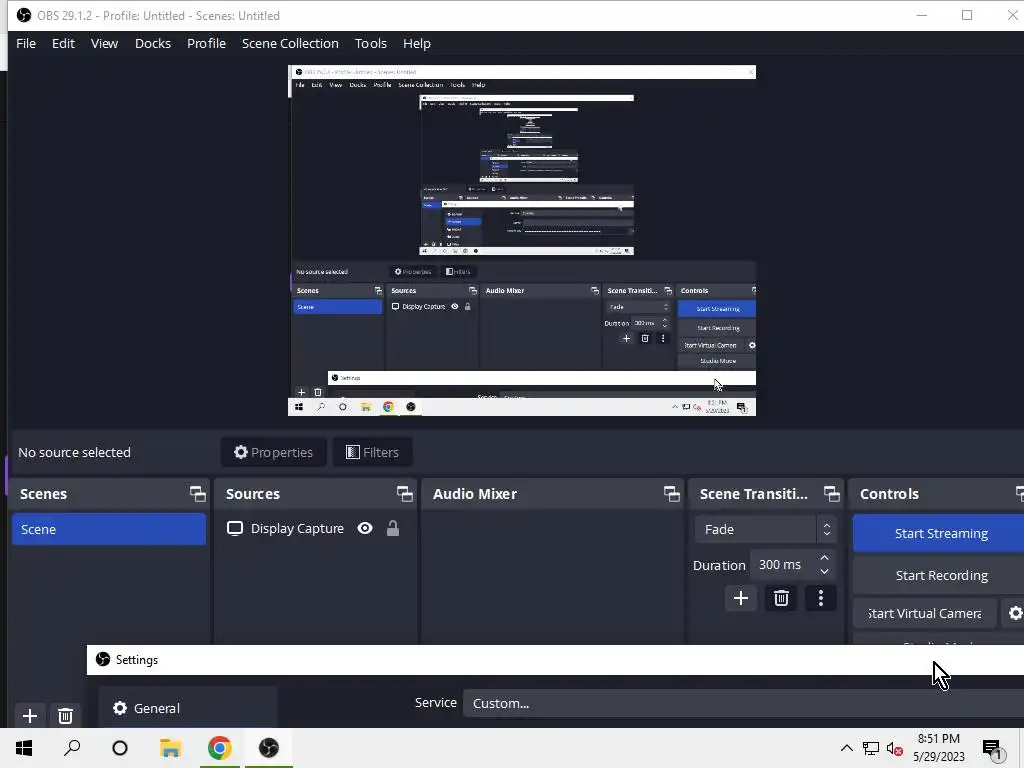Image resolution: width=1024 pixels, height=768 pixels.
Task: Click the Settings window title bar
Action: [555, 660]
